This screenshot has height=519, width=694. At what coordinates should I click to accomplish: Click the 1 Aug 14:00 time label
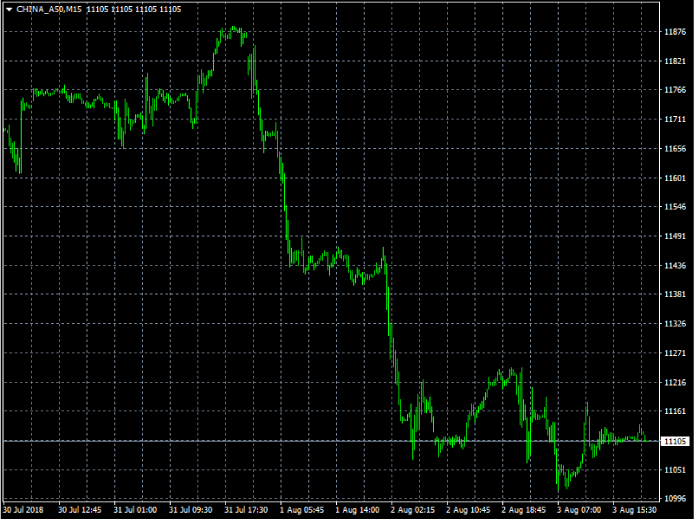[357, 510]
